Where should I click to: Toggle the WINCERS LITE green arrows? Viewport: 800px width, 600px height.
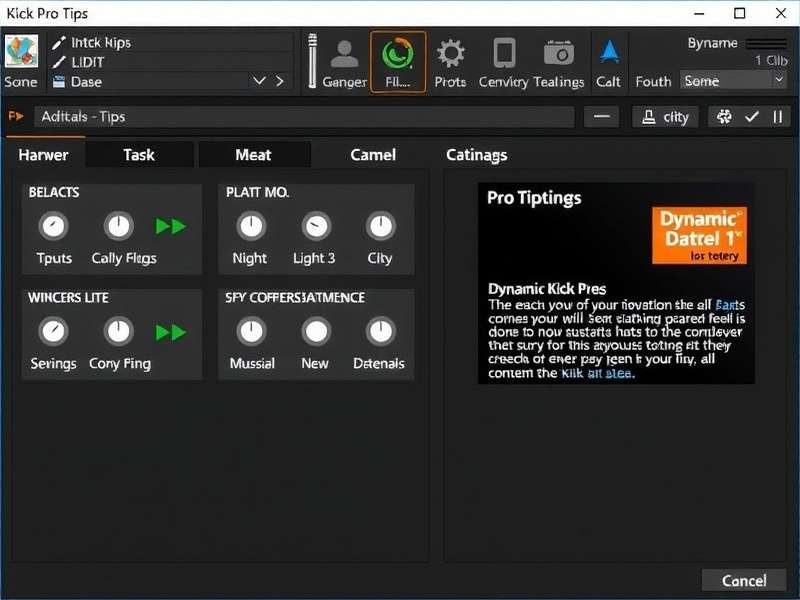(171, 331)
